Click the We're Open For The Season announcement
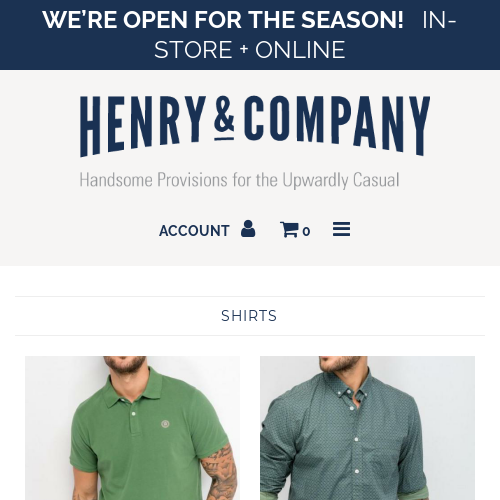This screenshot has height=500, width=500. coord(223,20)
